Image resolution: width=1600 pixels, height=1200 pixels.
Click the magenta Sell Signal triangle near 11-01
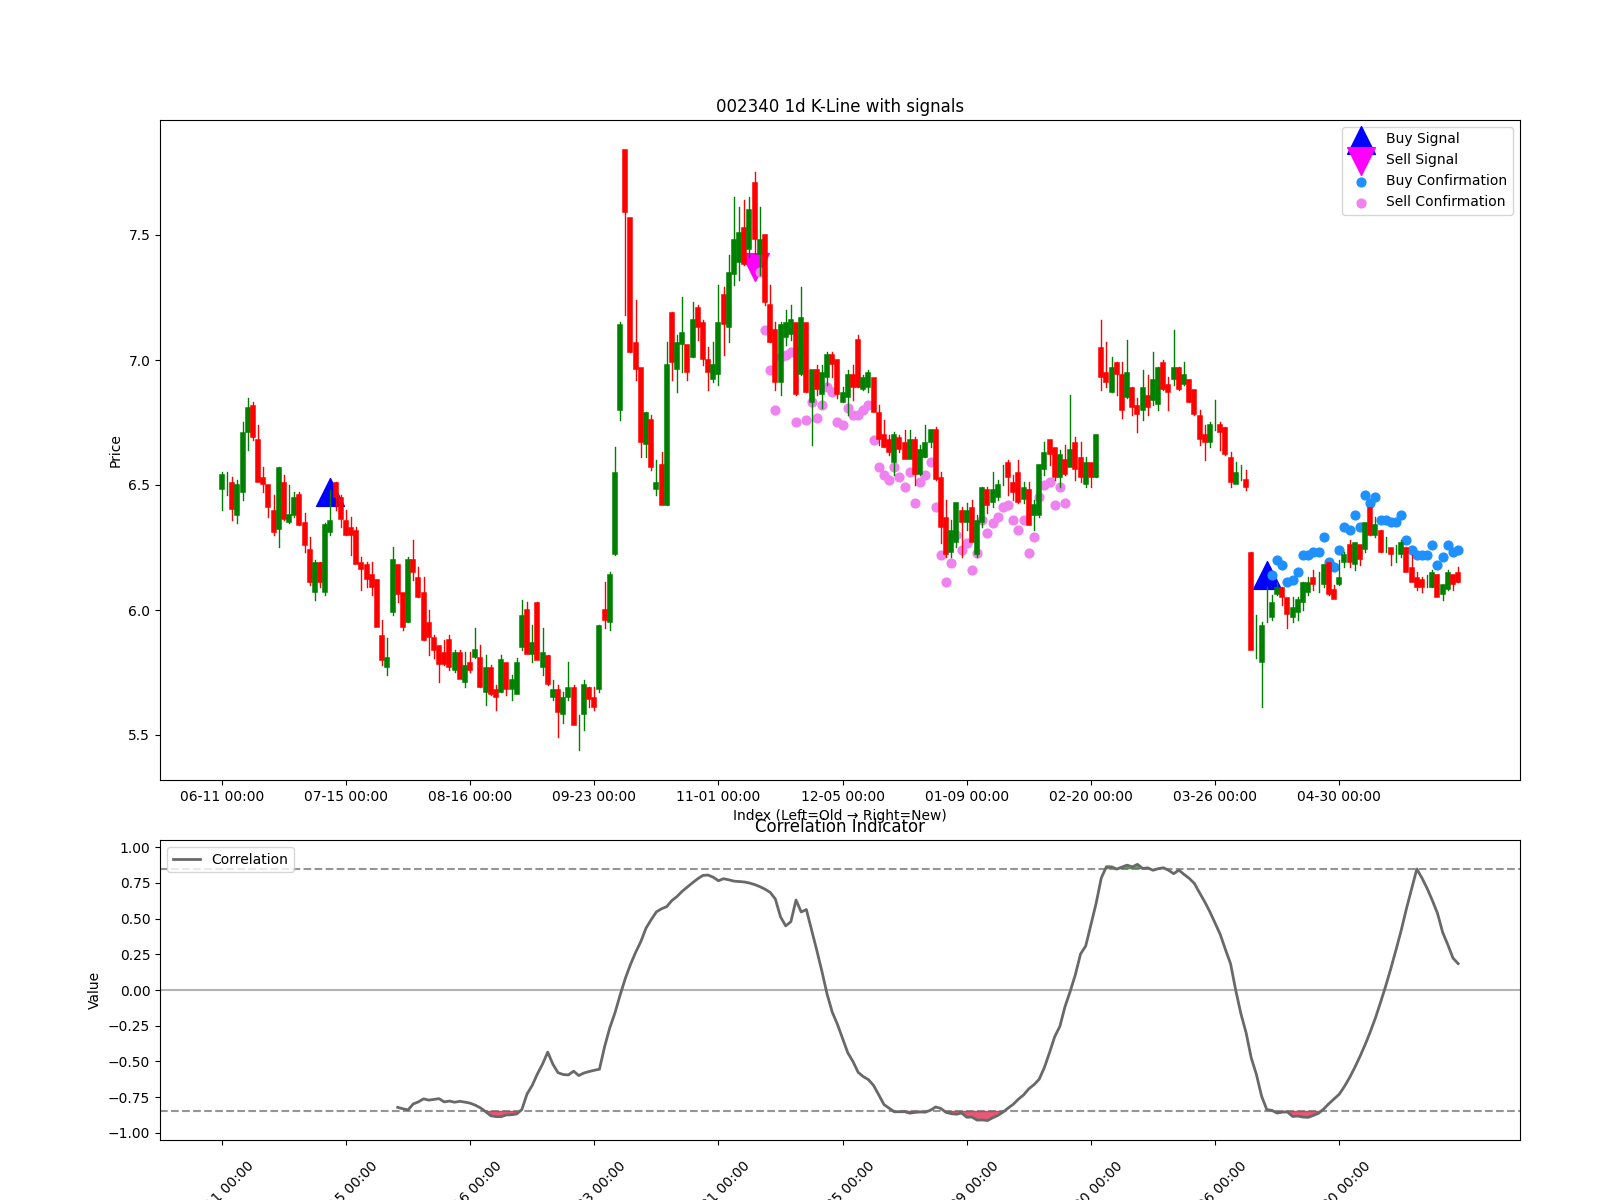755,267
